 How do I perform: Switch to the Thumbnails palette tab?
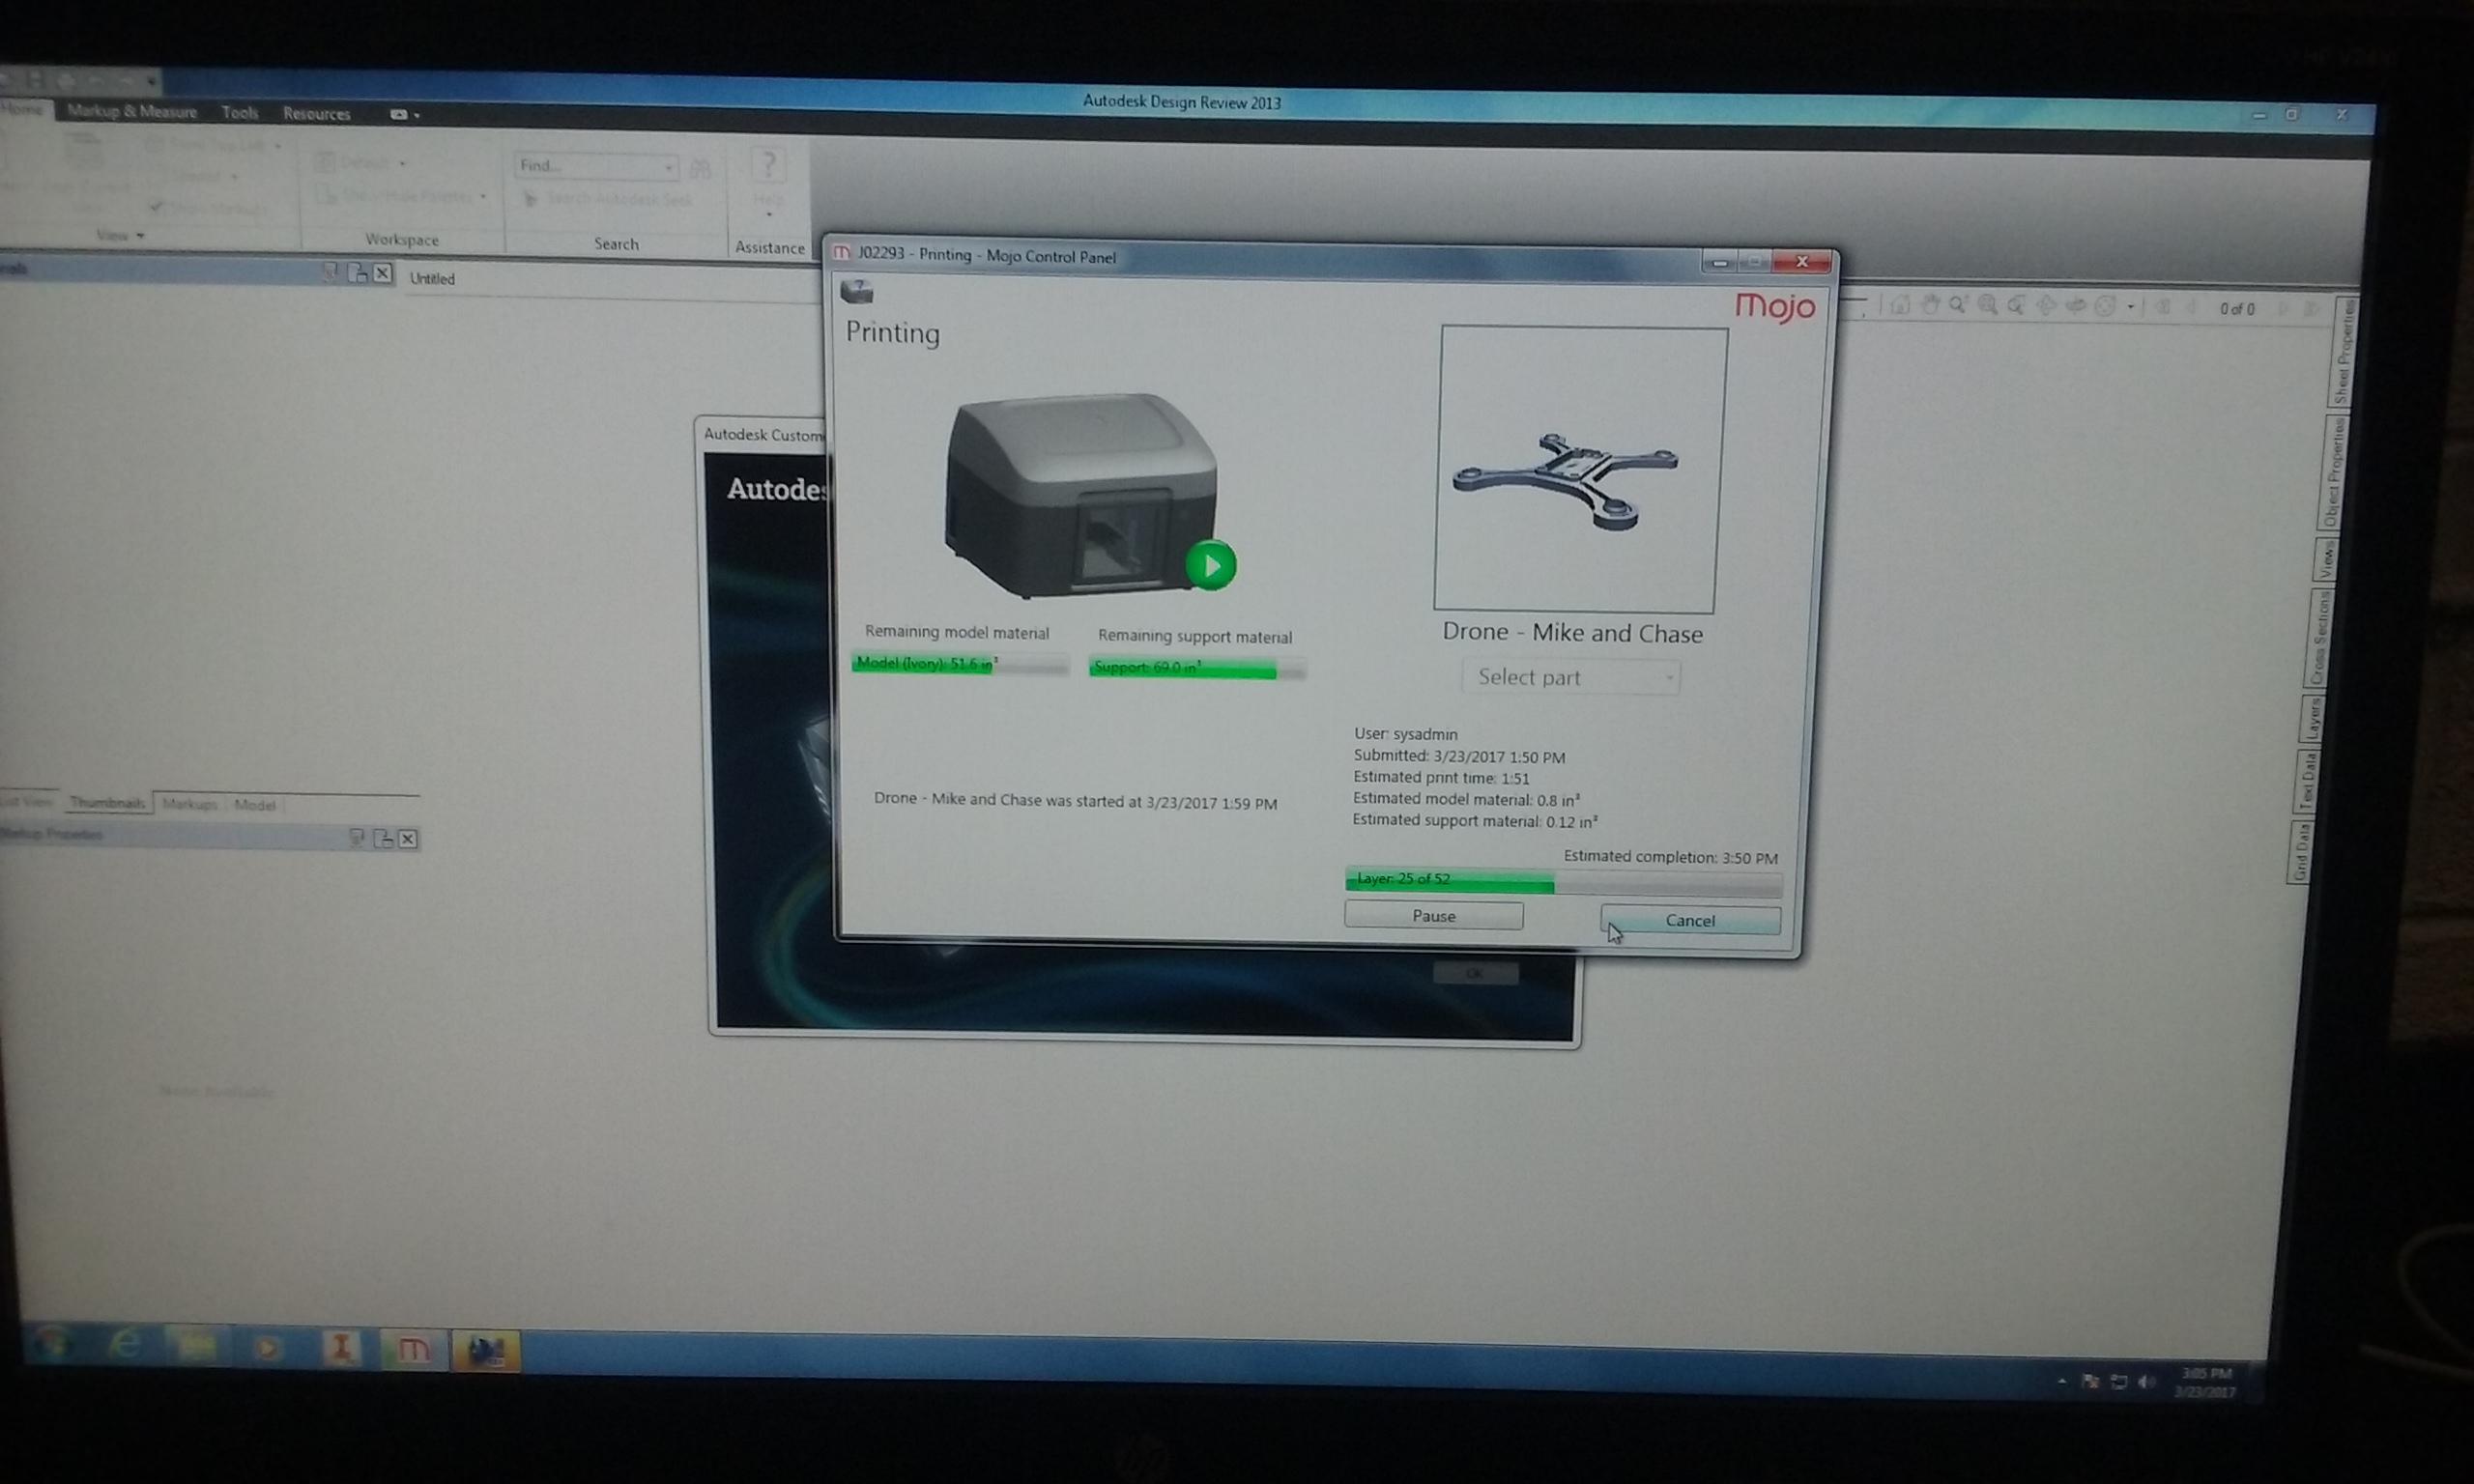(x=107, y=802)
